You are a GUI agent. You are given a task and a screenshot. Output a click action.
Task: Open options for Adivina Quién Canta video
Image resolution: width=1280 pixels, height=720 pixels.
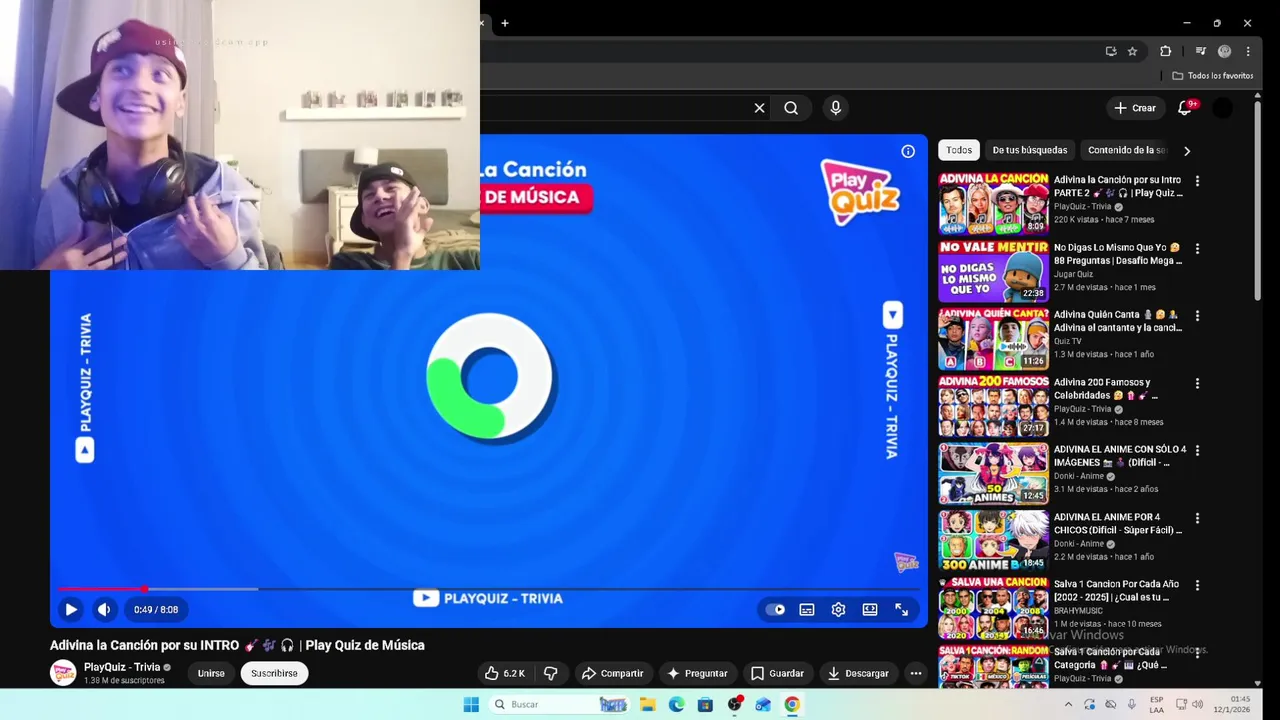tap(1197, 316)
